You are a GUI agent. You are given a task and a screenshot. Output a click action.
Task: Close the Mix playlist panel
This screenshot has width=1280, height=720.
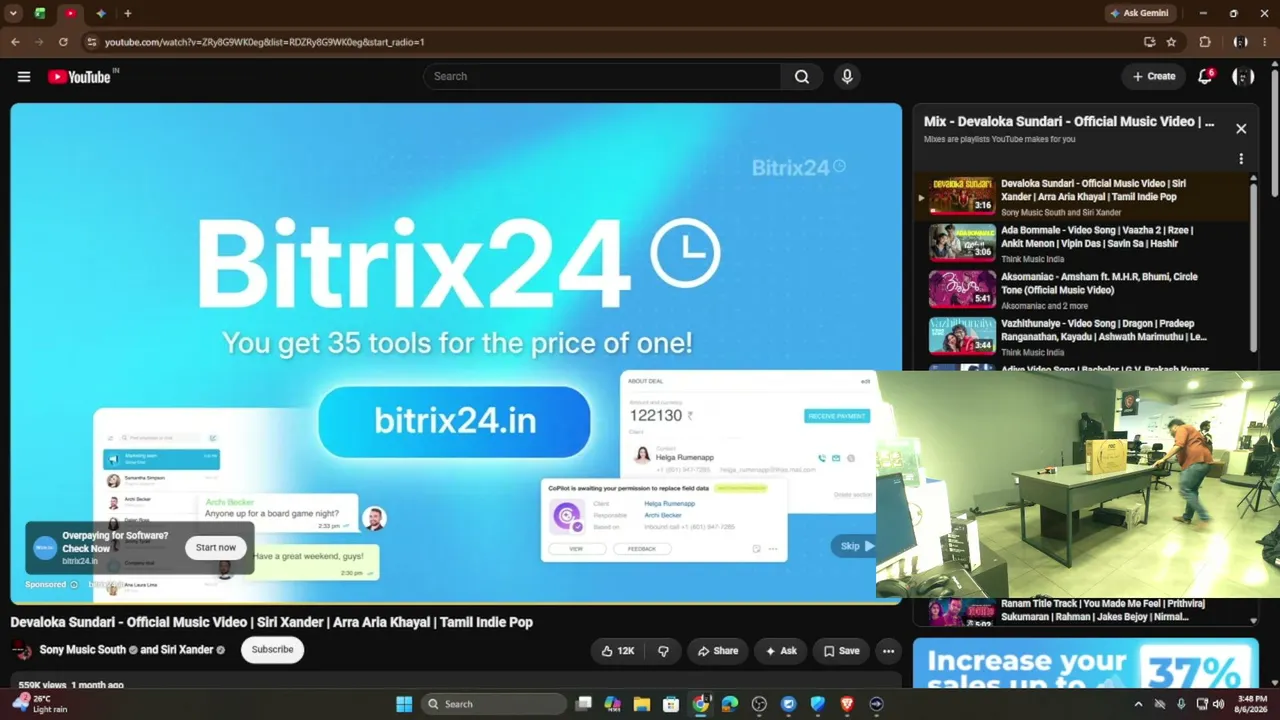1241,129
